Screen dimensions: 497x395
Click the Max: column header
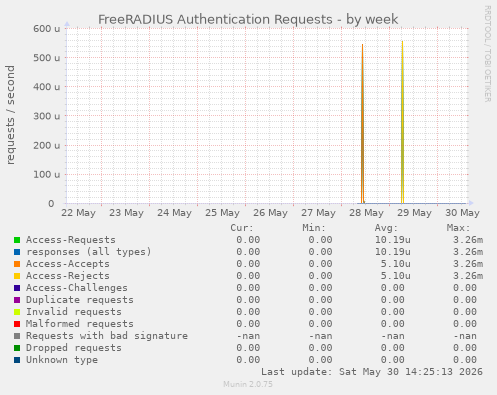[458, 228]
